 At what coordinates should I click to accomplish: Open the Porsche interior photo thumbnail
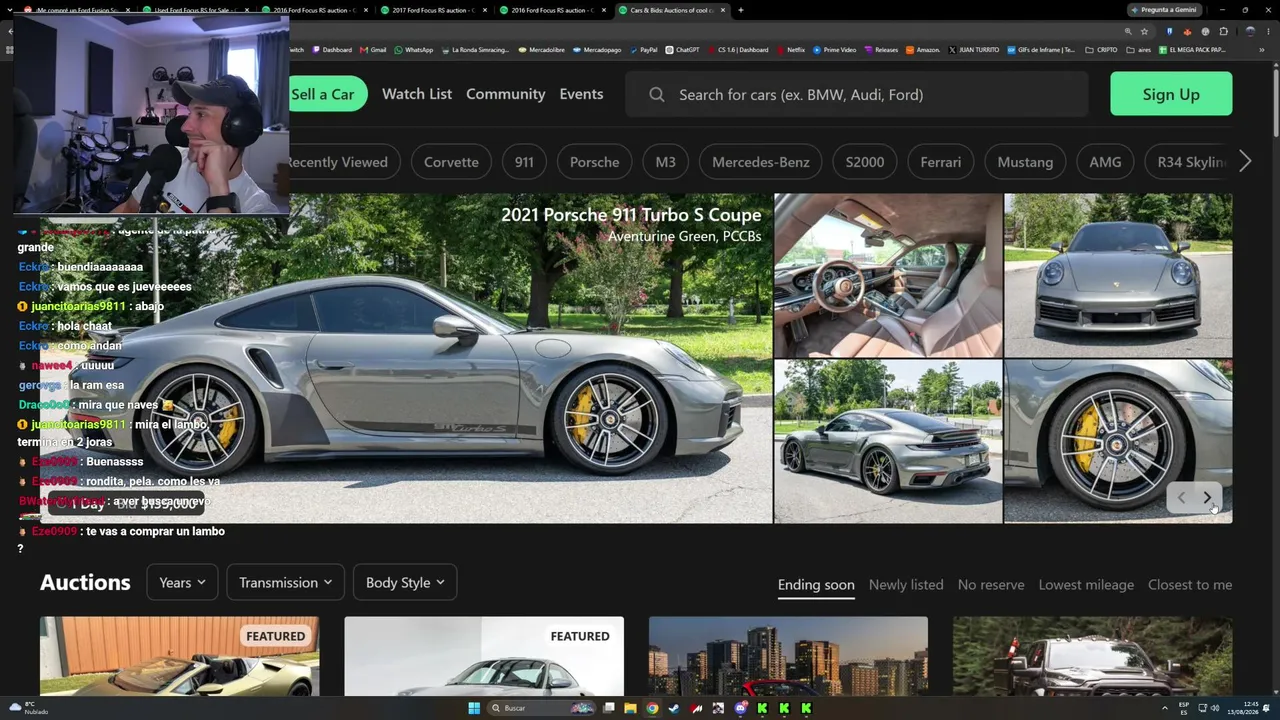coord(888,275)
